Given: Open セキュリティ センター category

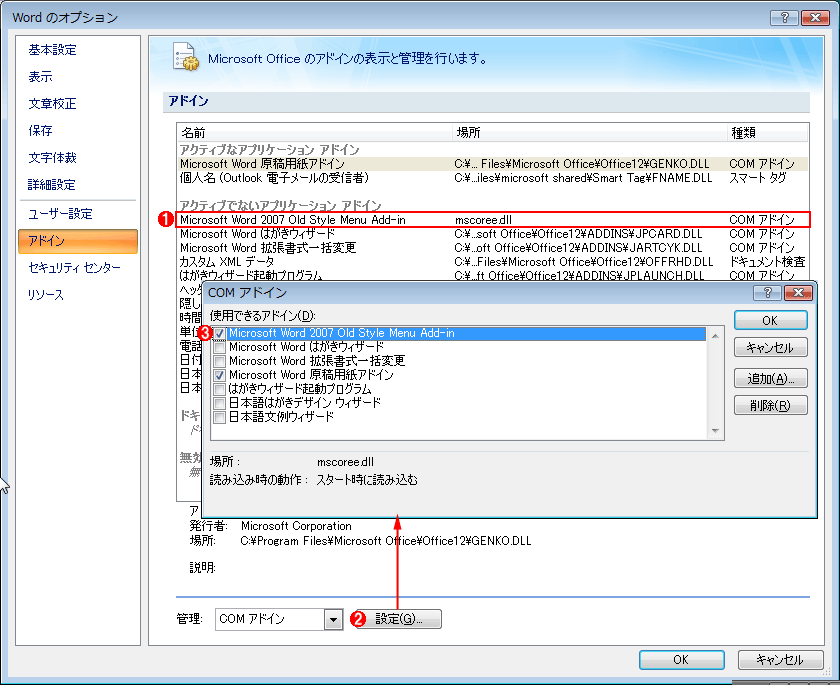Looking at the screenshot, I should click(74, 267).
